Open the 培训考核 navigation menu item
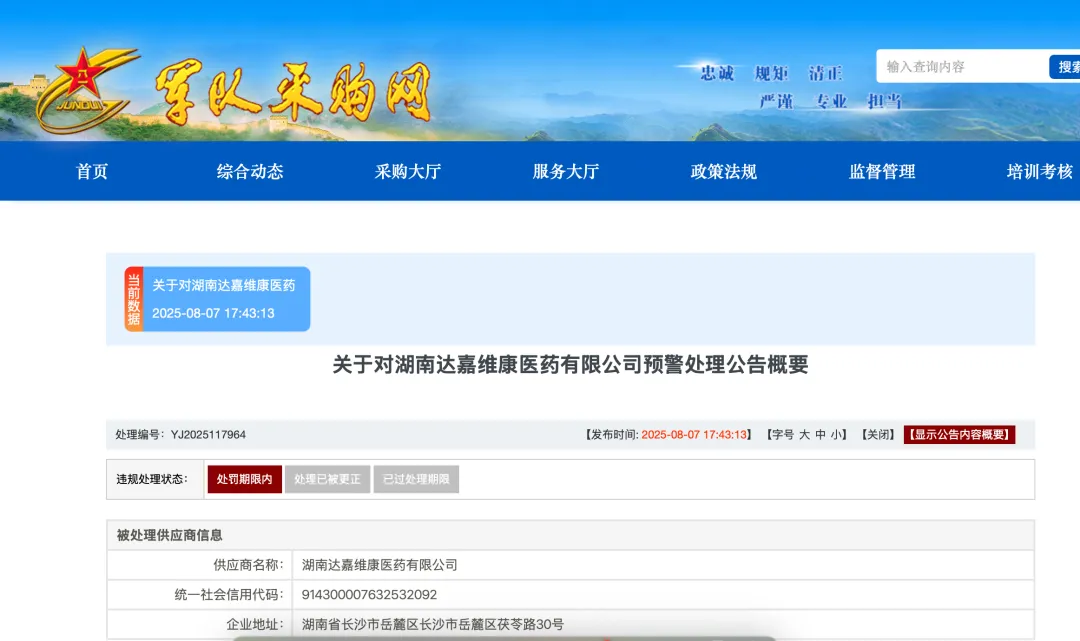The width and height of the screenshot is (1080, 641). click(x=1040, y=171)
